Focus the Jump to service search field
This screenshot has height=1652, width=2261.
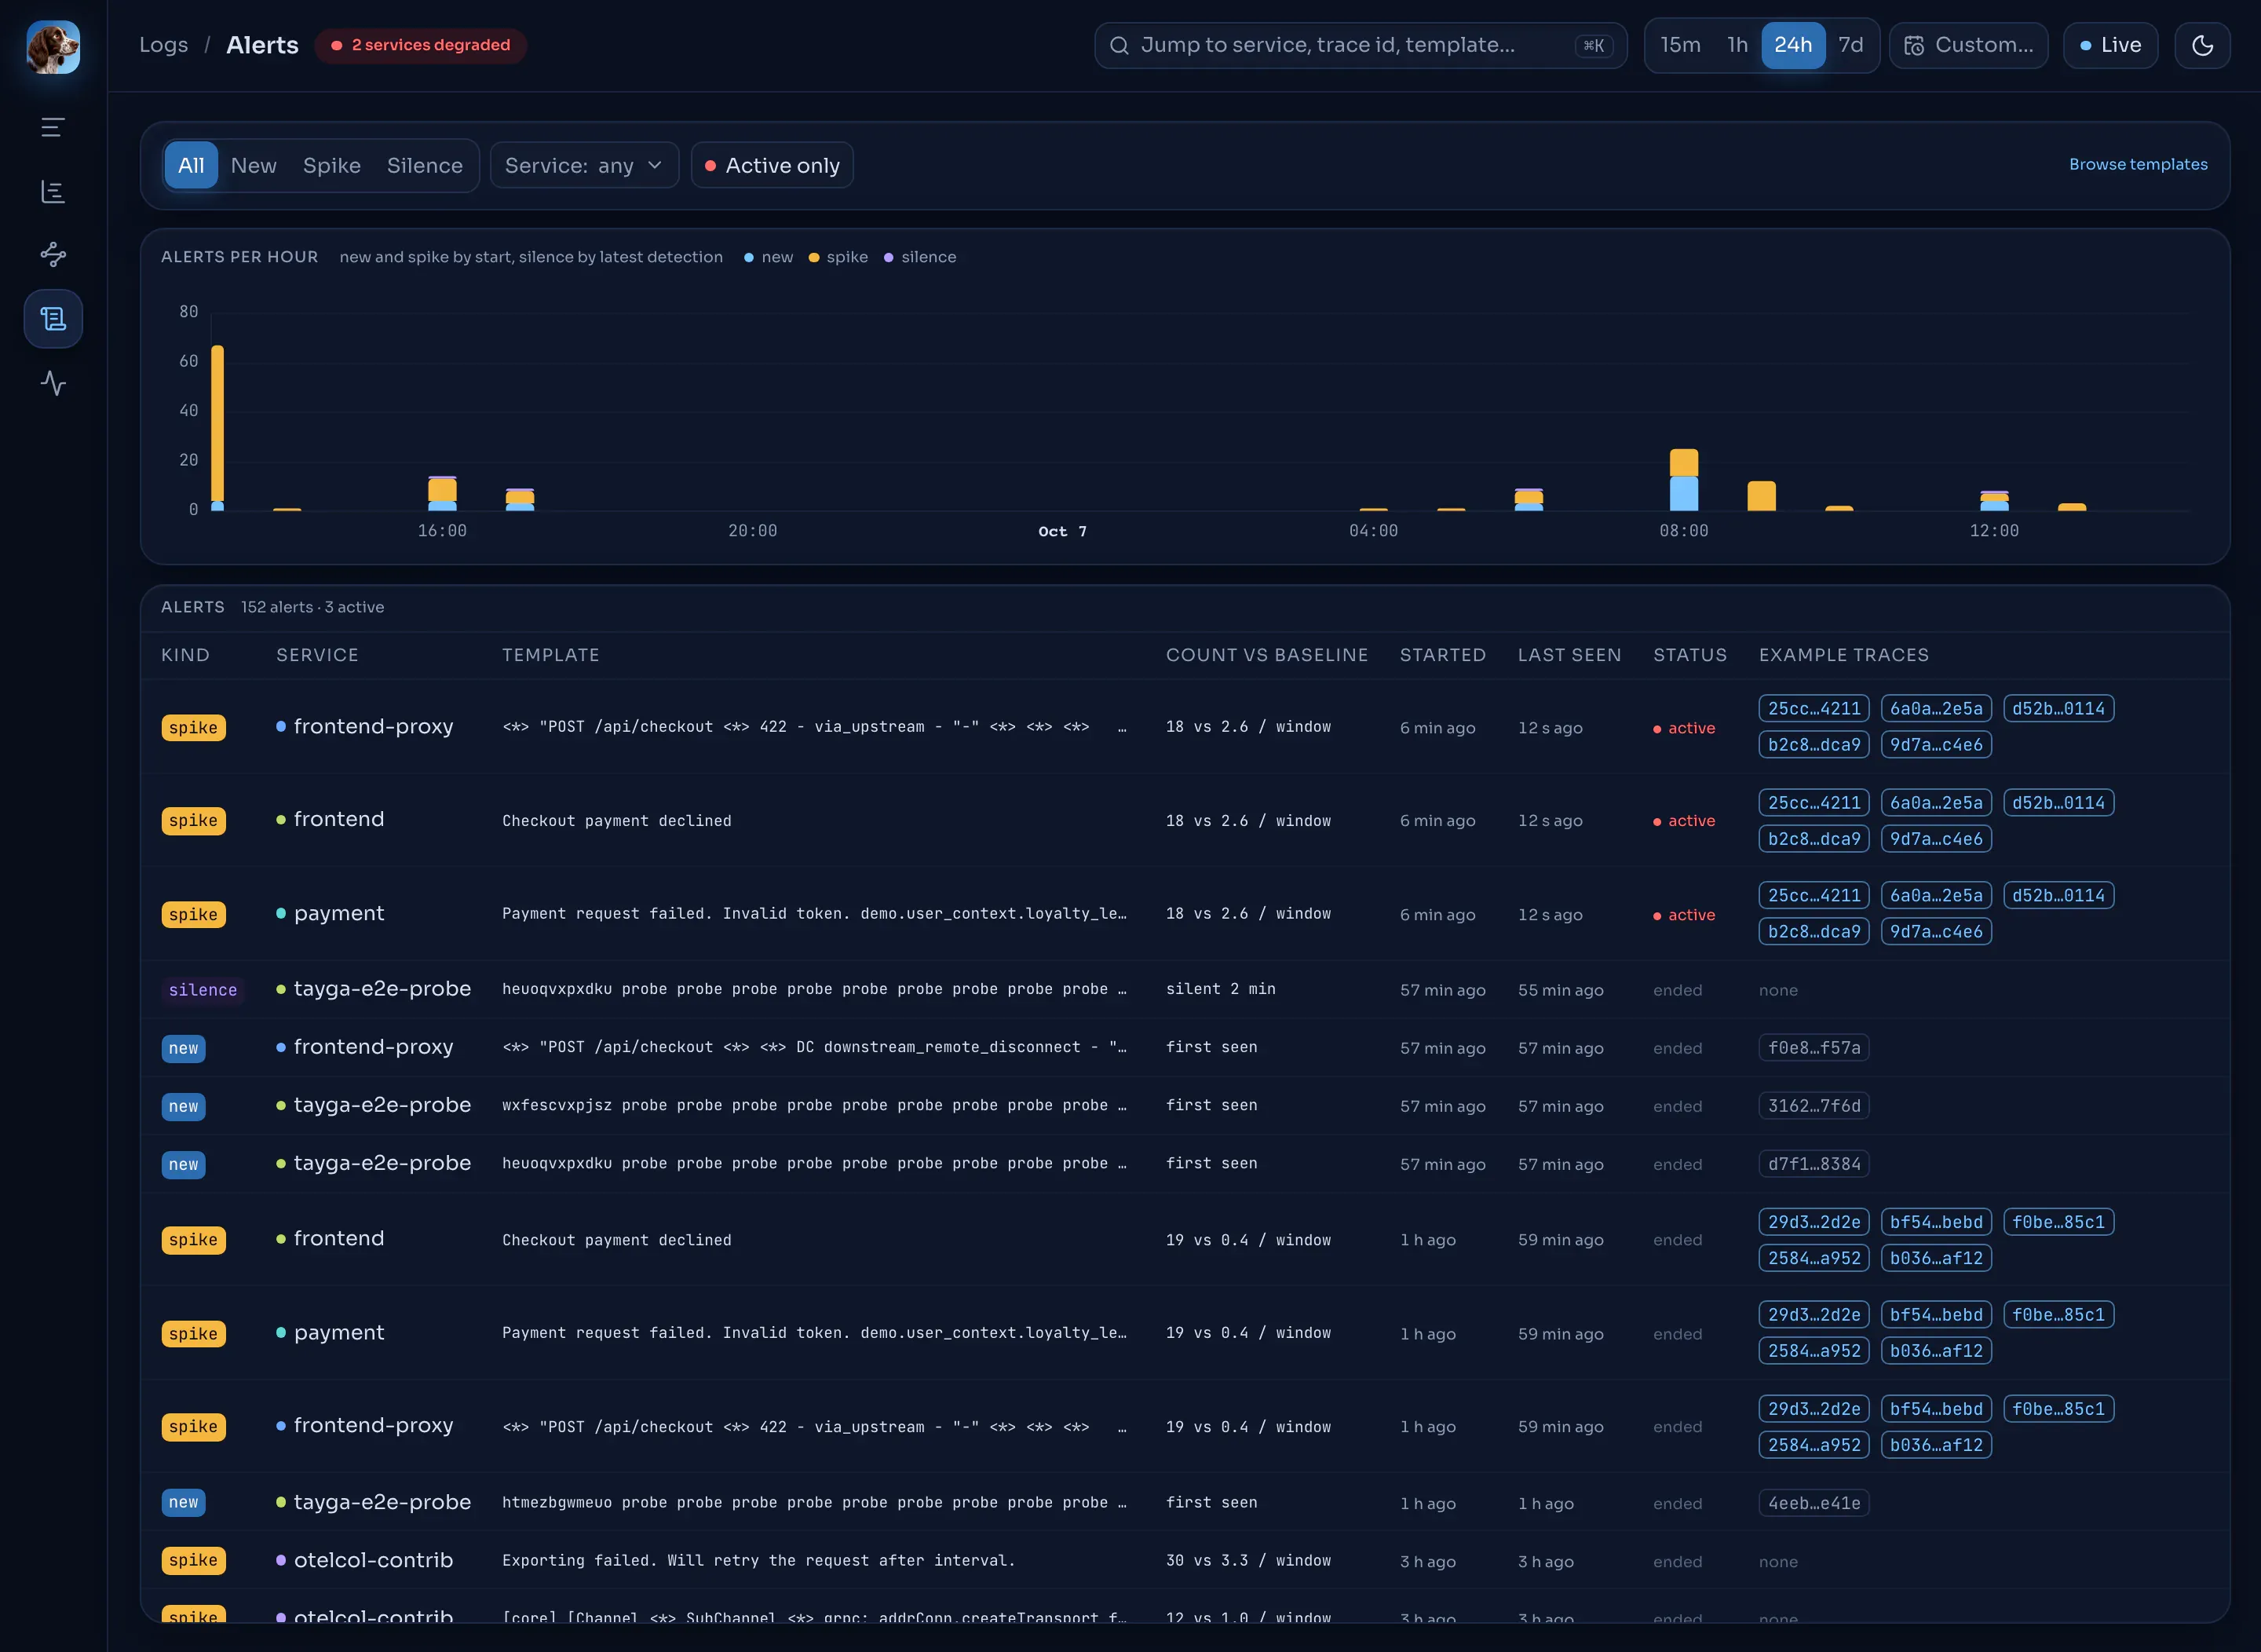coord(1360,45)
